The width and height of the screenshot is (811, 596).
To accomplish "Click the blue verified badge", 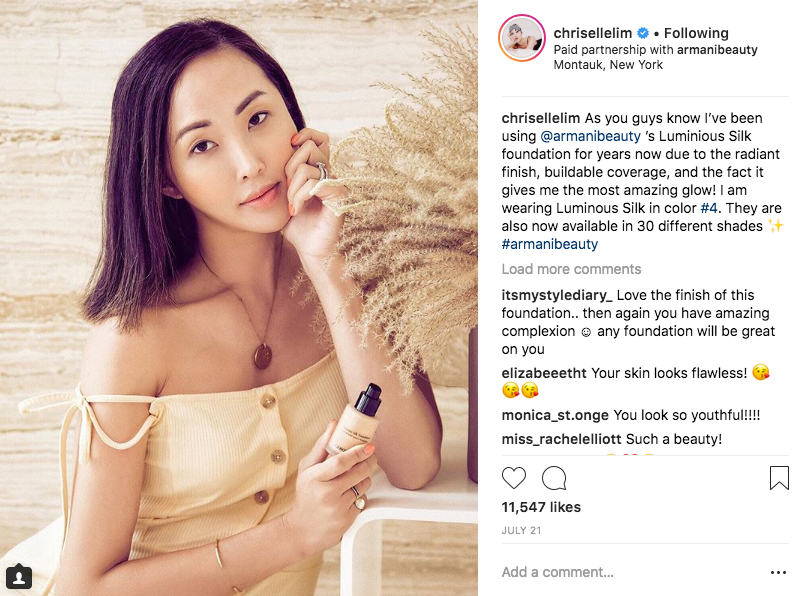I will pos(643,33).
